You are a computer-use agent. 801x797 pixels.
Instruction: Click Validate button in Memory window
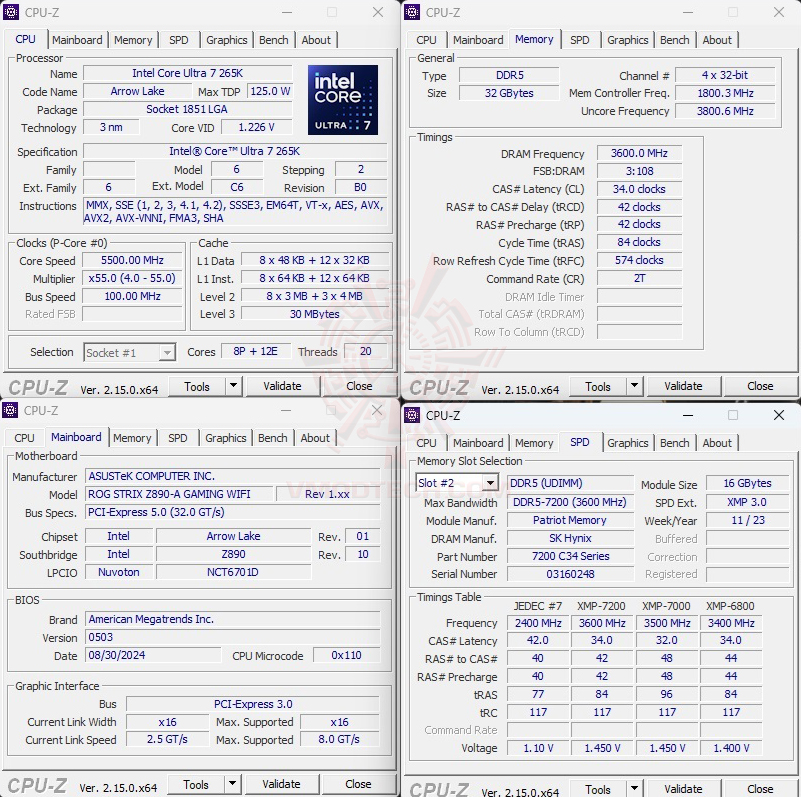pos(684,386)
